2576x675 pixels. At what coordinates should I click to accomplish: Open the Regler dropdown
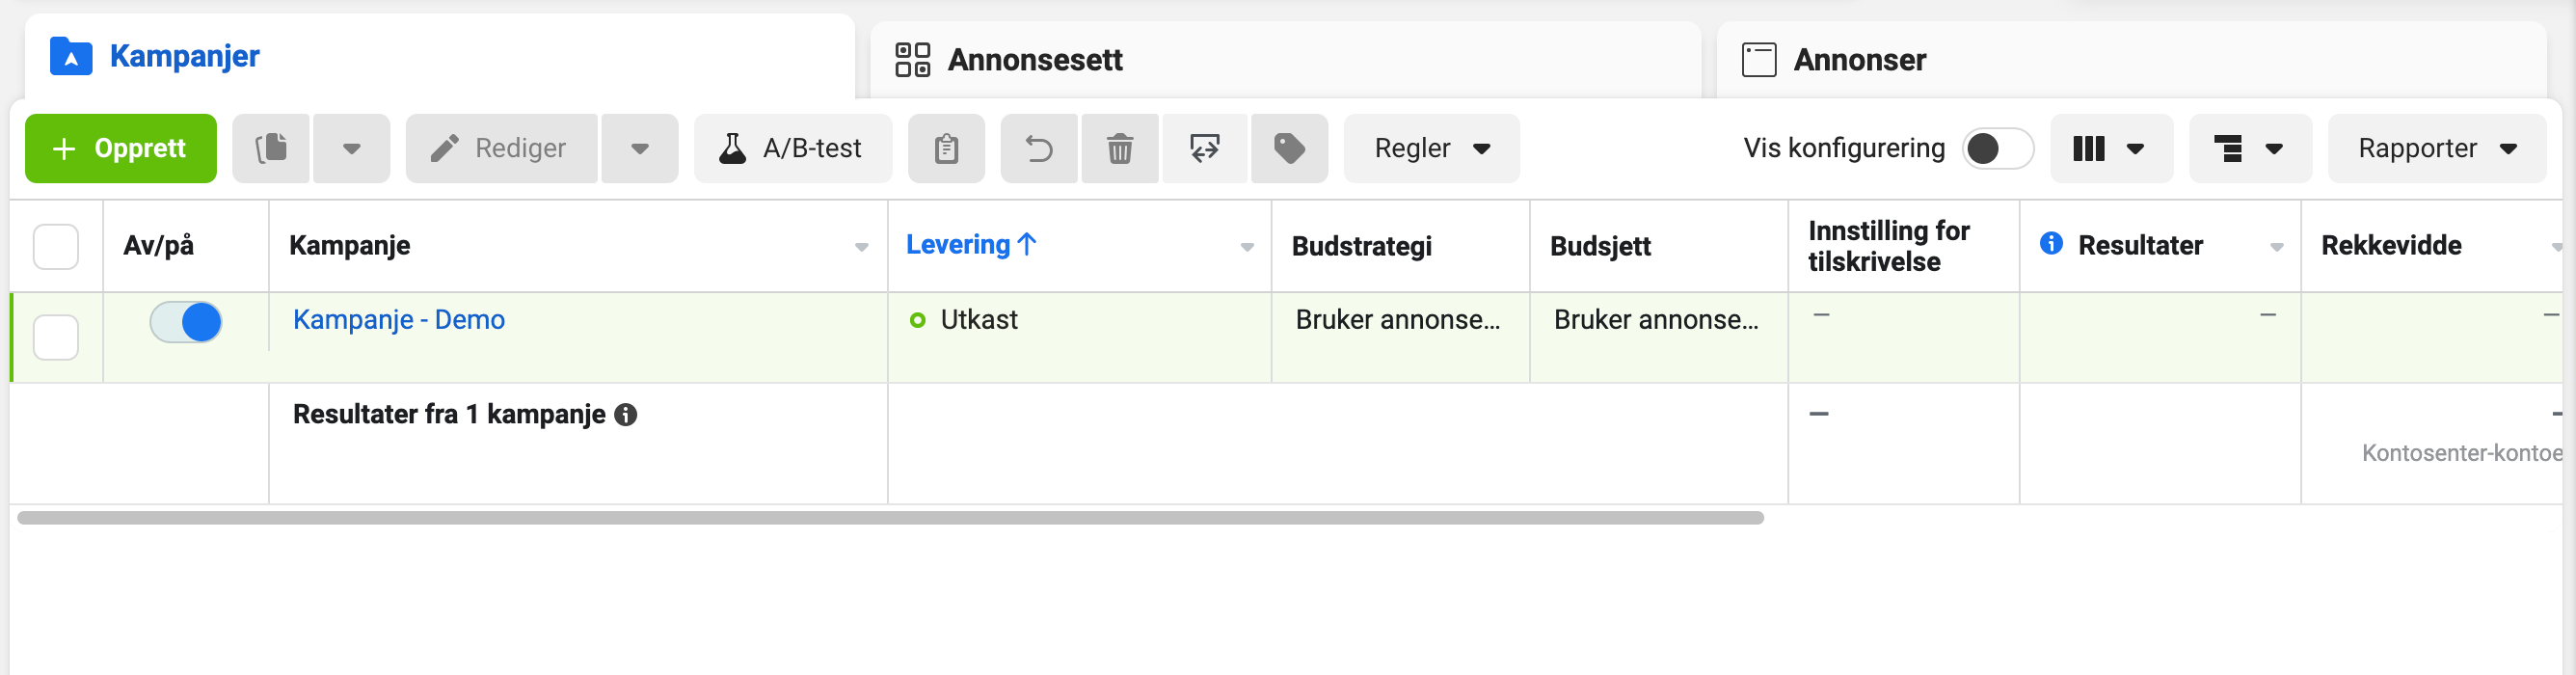pyautogui.click(x=1431, y=148)
